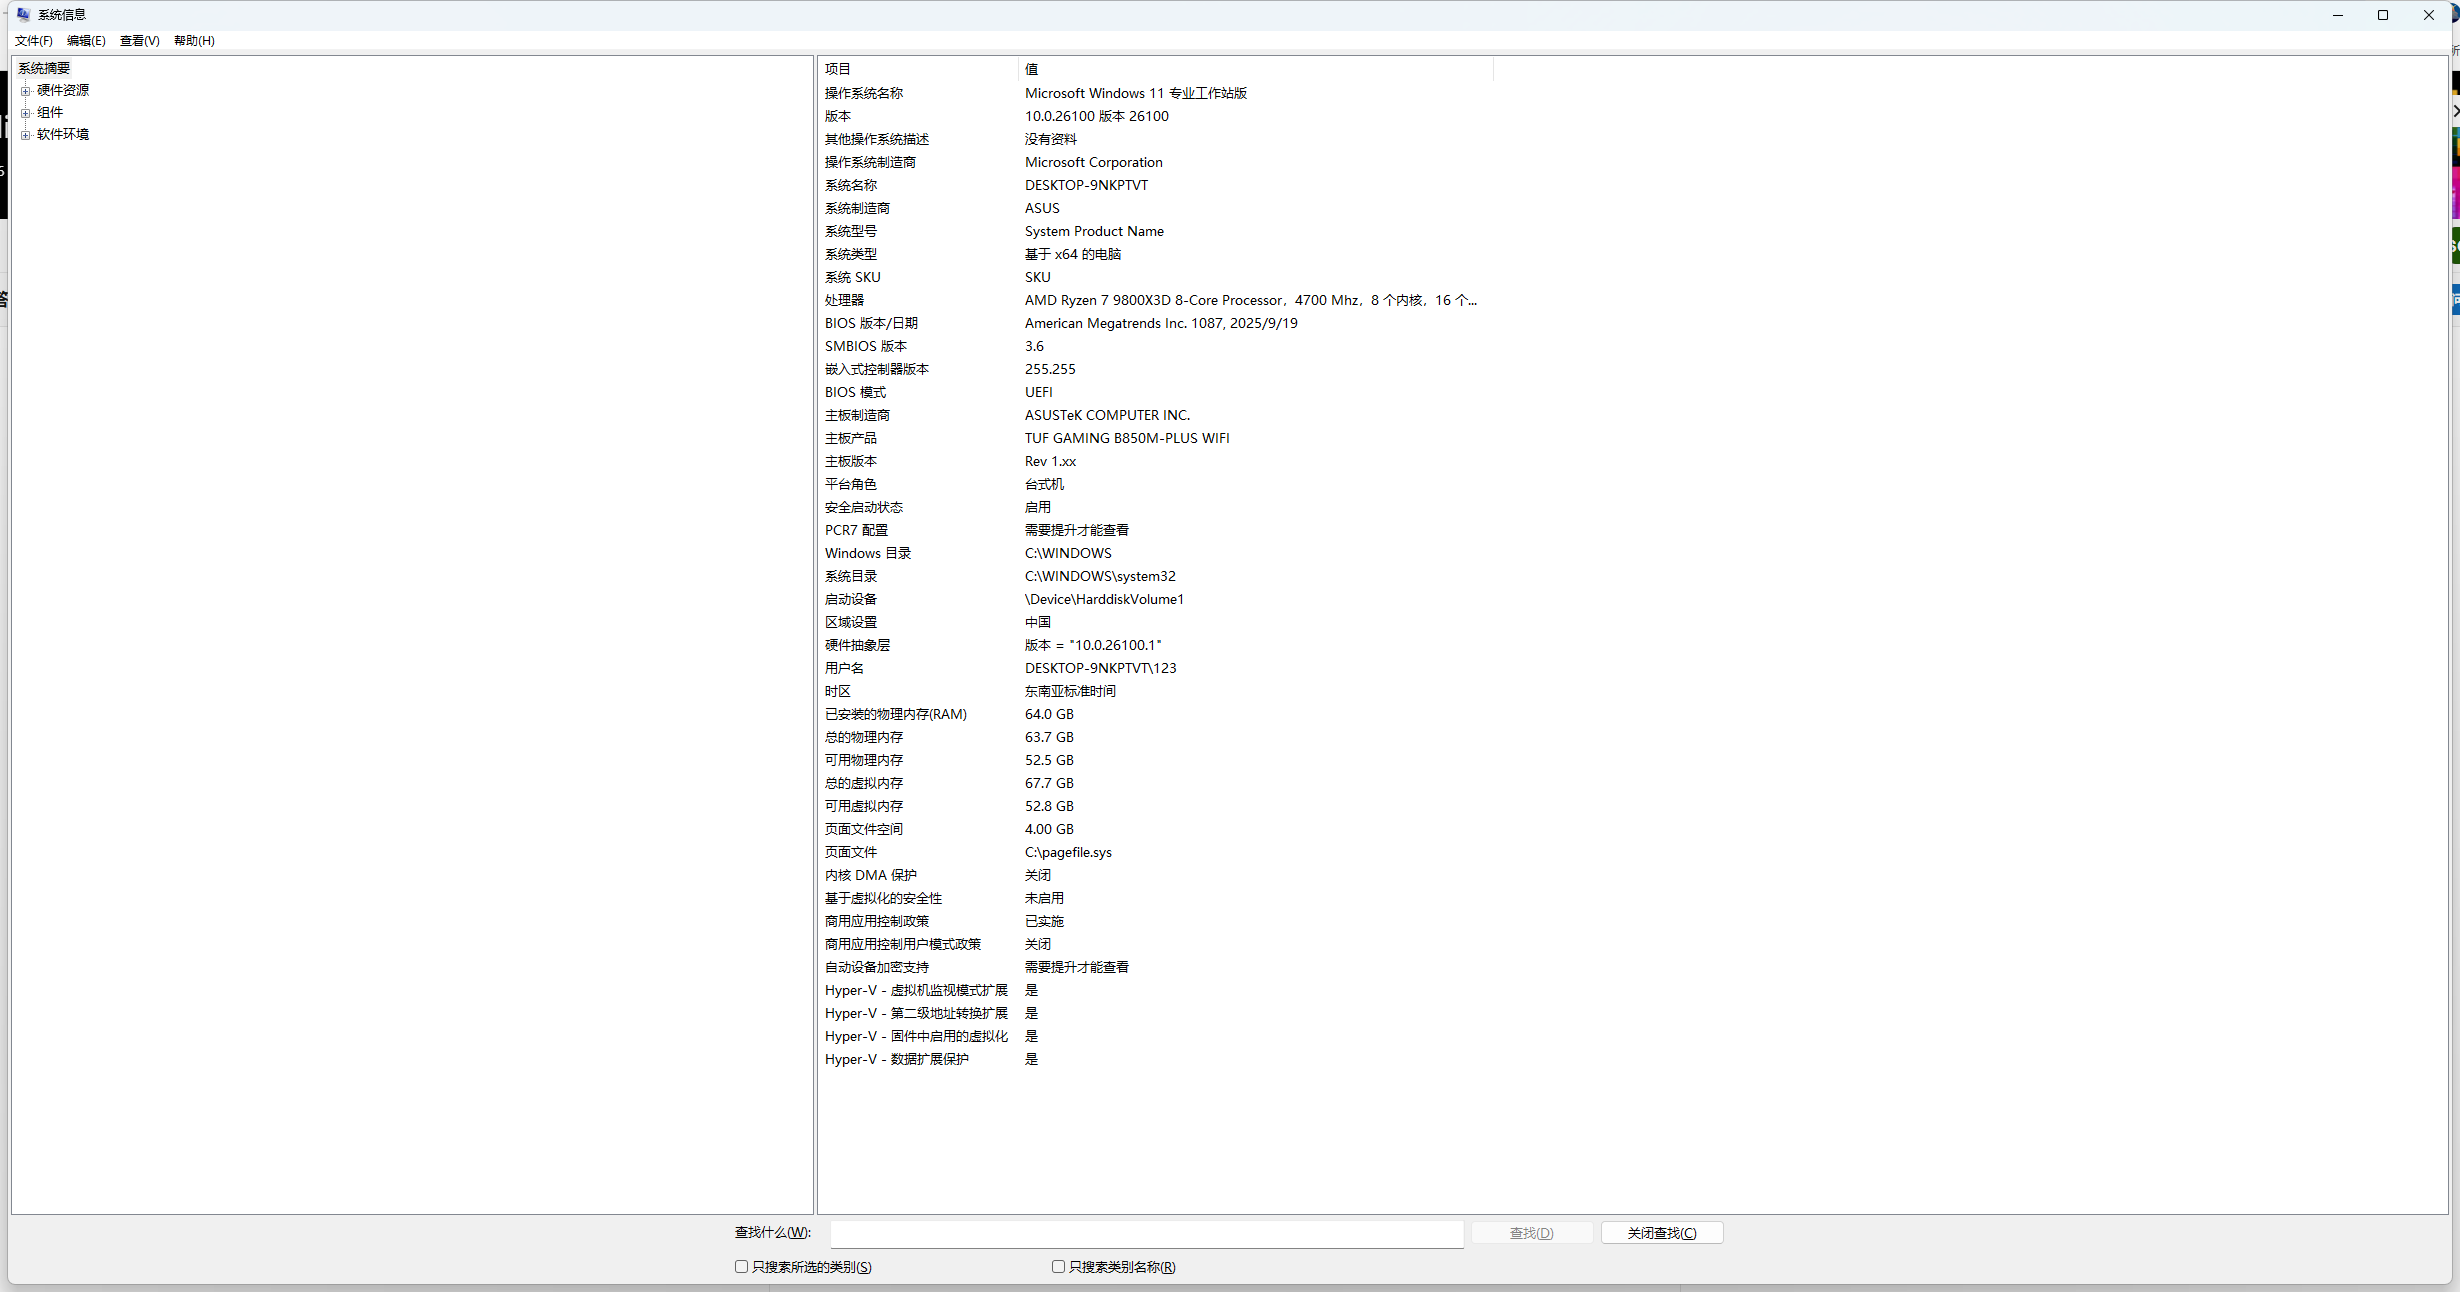Expand the 软件环境 tree node
The height and width of the screenshot is (1292, 2460).
25,135
